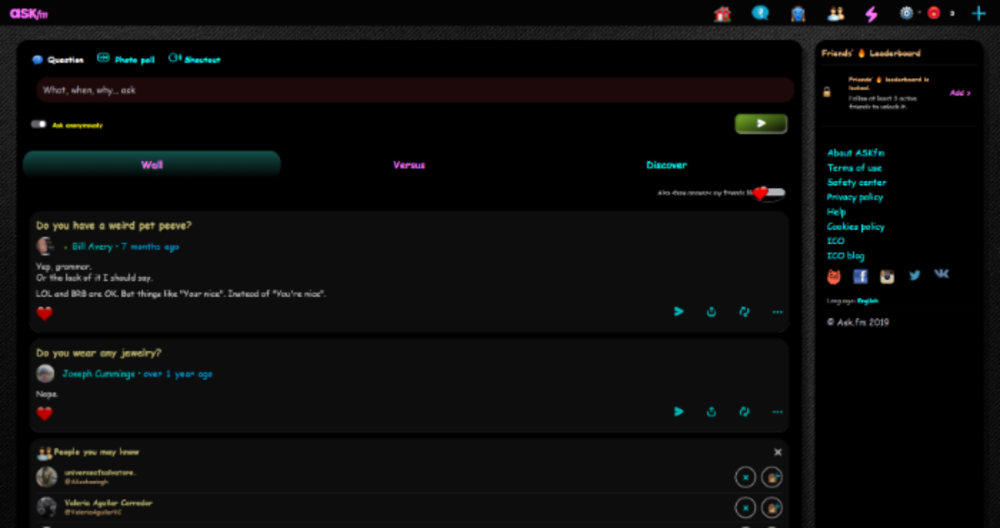Focus the 'What, when, why... ask' field
Viewport: 1000px width, 528px height.
pyautogui.click(x=415, y=90)
